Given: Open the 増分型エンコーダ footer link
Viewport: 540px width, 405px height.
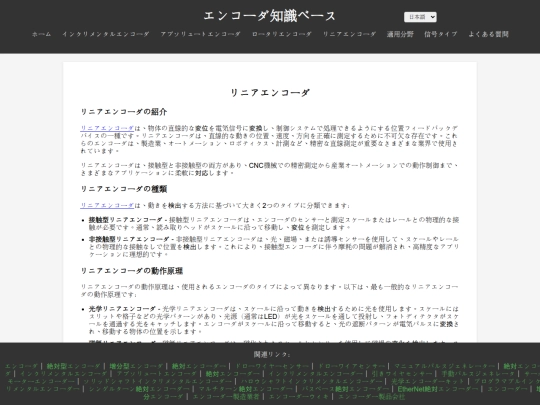Looking at the screenshot, I should [136, 366].
